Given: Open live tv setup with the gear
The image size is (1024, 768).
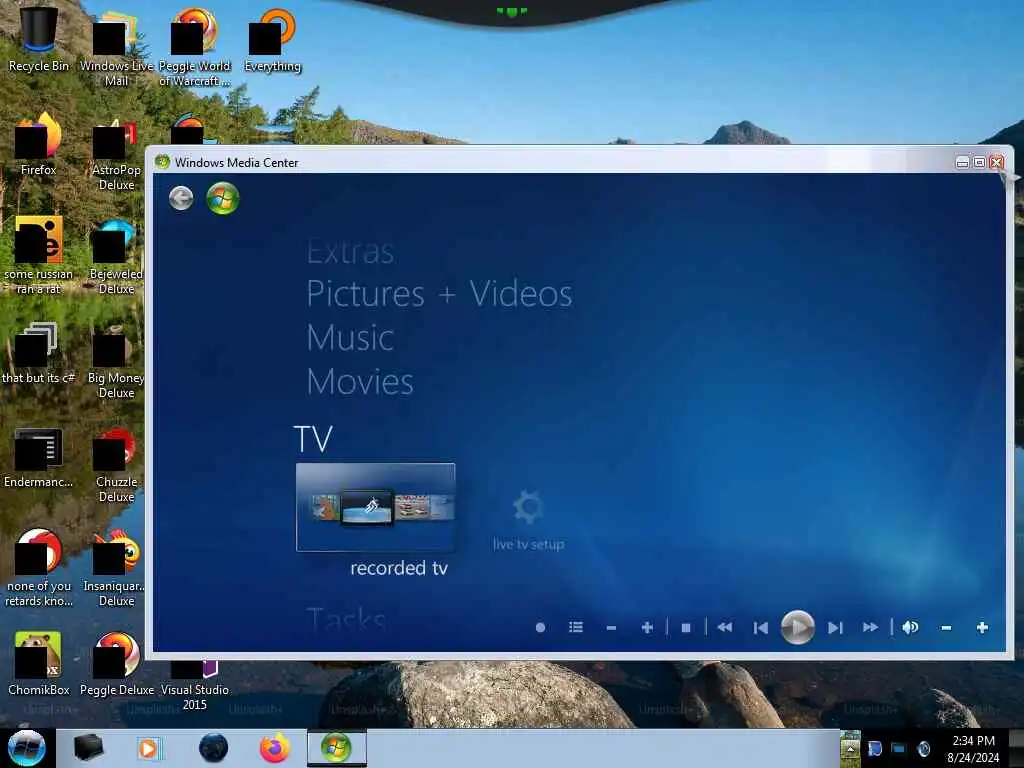Looking at the screenshot, I should pyautogui.click(x=528, y=520).
